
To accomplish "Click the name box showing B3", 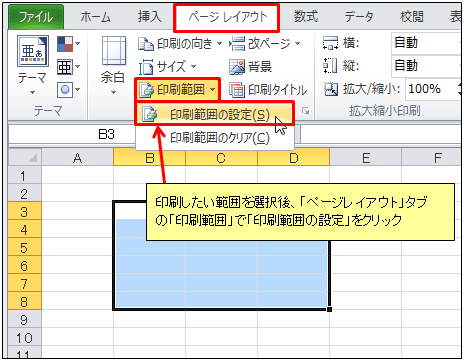I will pos(72,134).
